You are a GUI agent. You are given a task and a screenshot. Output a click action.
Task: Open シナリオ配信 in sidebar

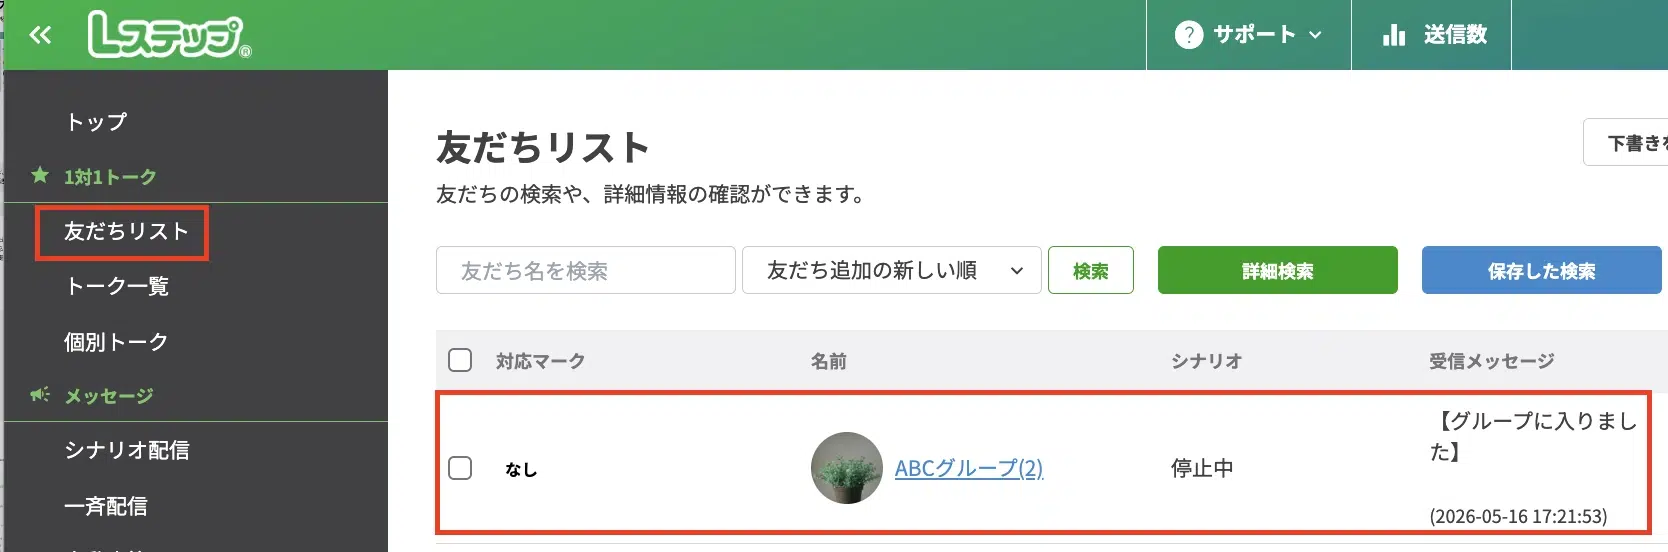[x=127, y=451]
